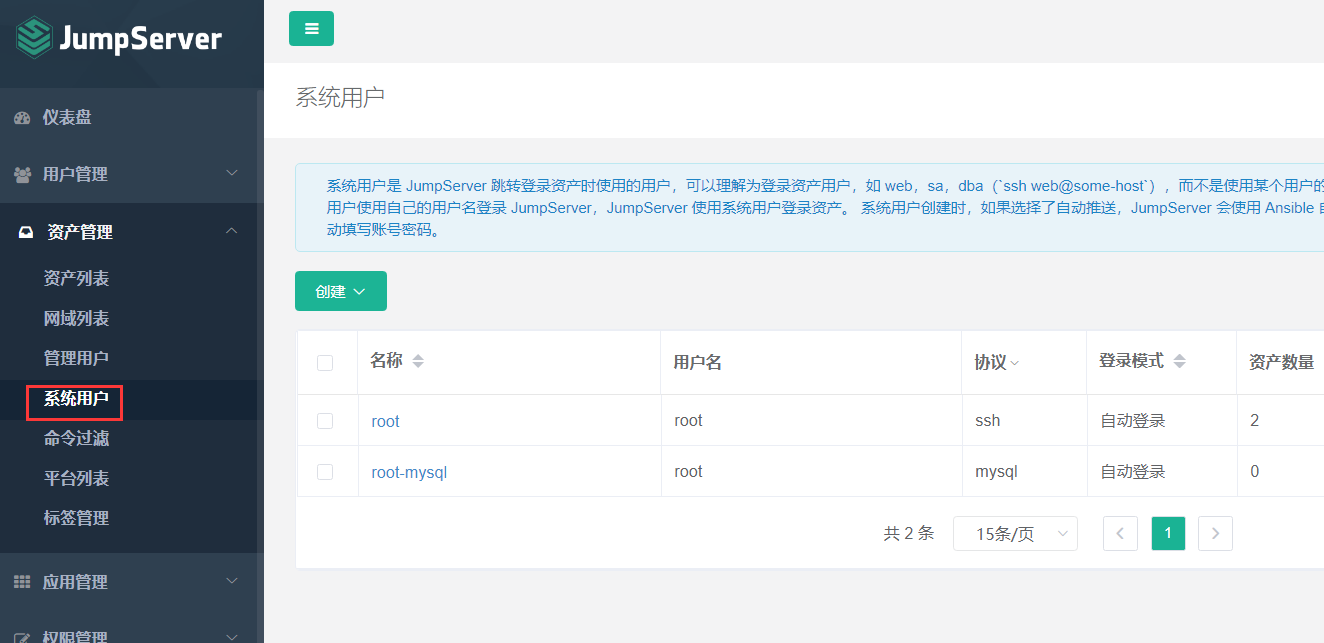Sort by 名称 column arrows
The width and height of the screenshot is (1324, 643).
tap(418, 361)
